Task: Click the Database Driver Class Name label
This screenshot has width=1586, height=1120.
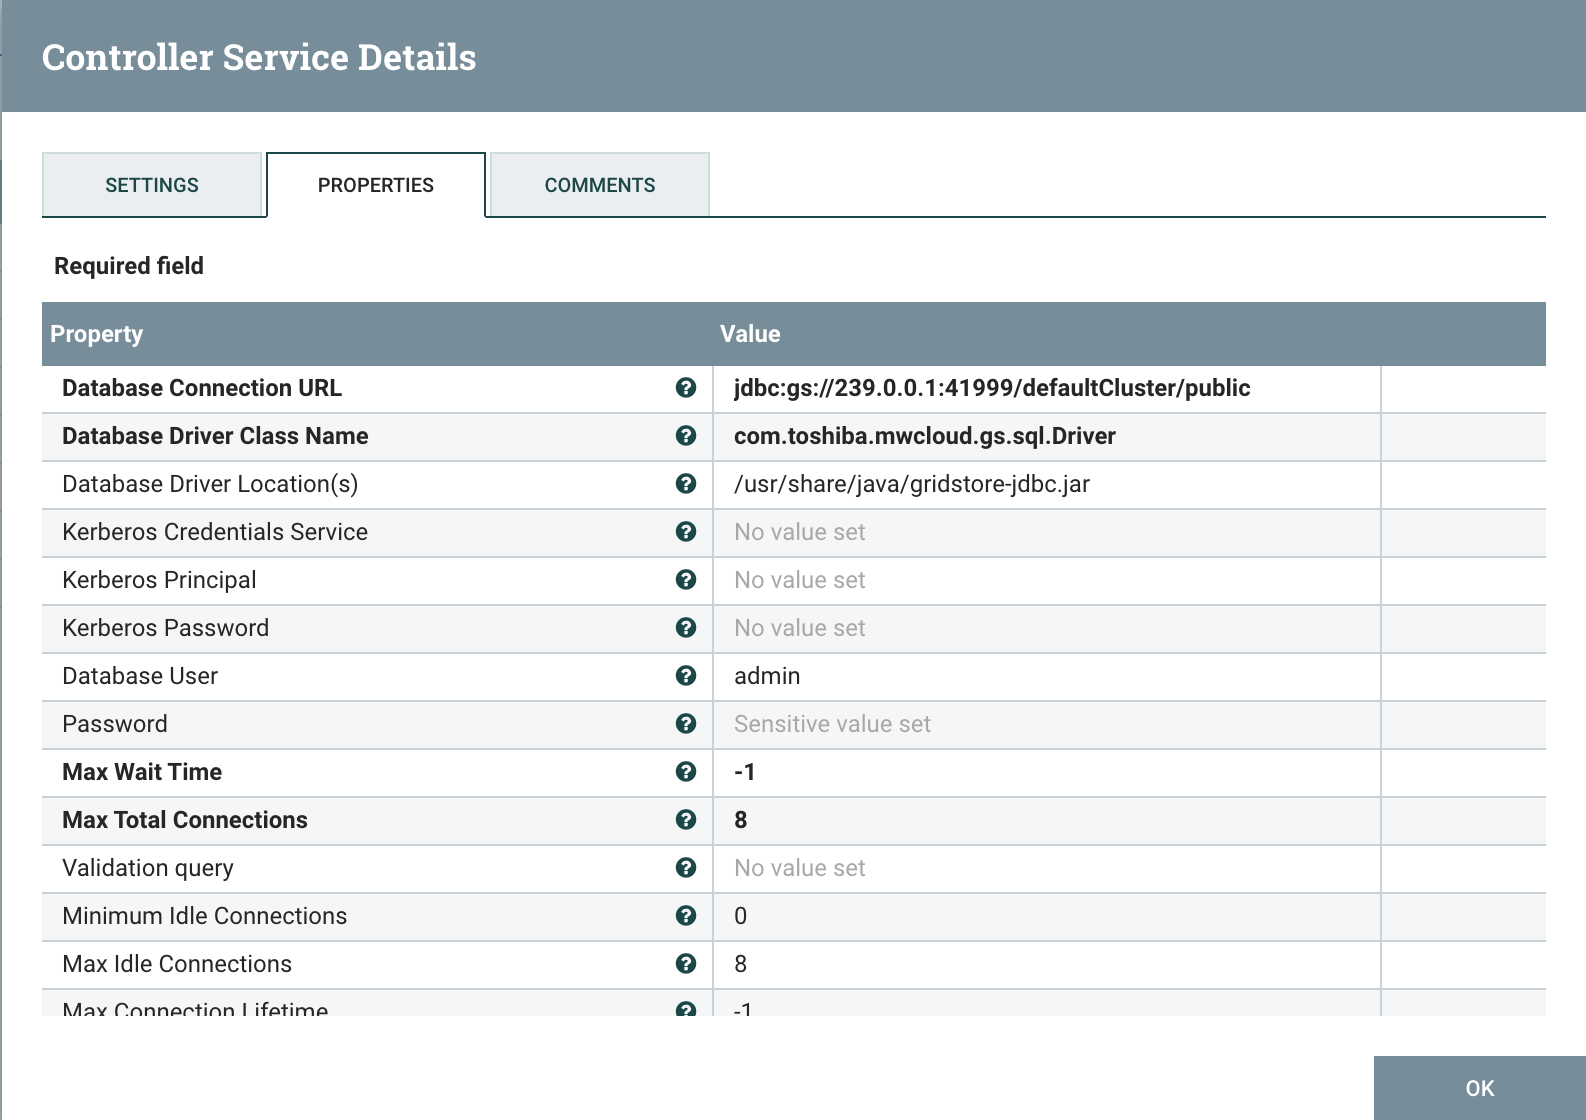Action: click(215, 436)
